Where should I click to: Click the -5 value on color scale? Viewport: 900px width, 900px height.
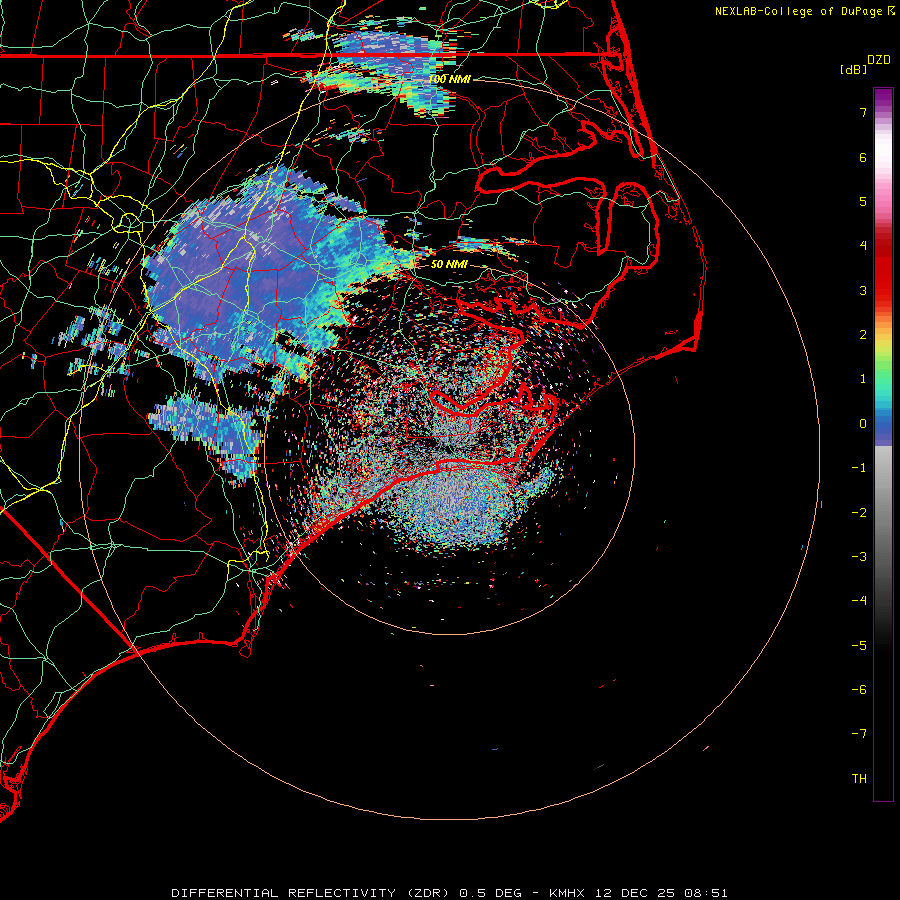pos(859,646)
